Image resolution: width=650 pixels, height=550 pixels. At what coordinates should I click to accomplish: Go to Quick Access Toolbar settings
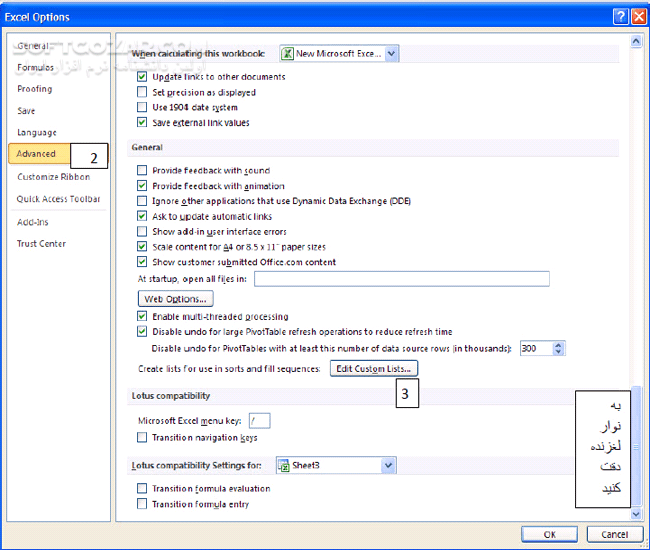pyautogui.click(x=58, y=199)
